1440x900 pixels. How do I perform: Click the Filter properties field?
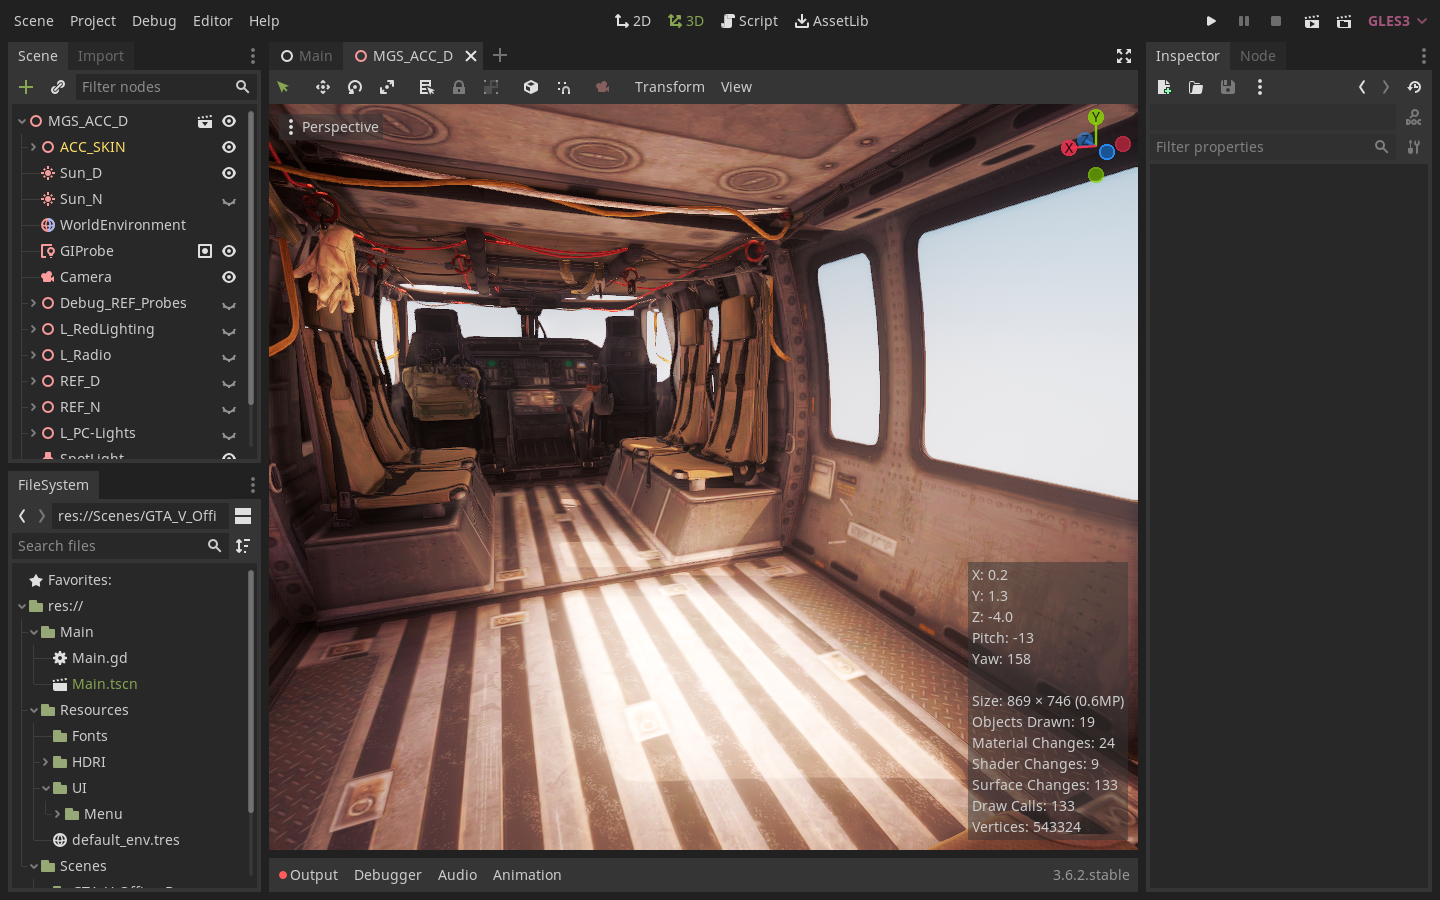click(x=1271, y=147)
